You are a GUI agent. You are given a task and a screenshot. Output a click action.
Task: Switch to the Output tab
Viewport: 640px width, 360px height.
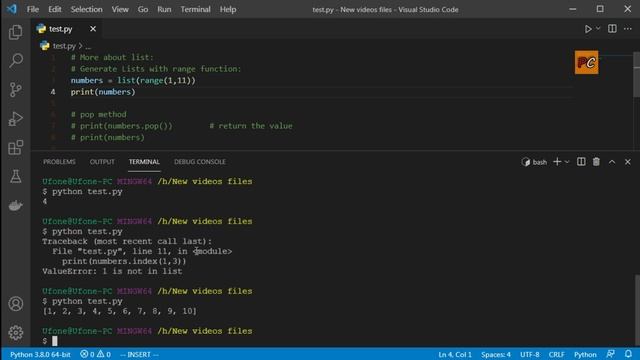click(102, 162)
